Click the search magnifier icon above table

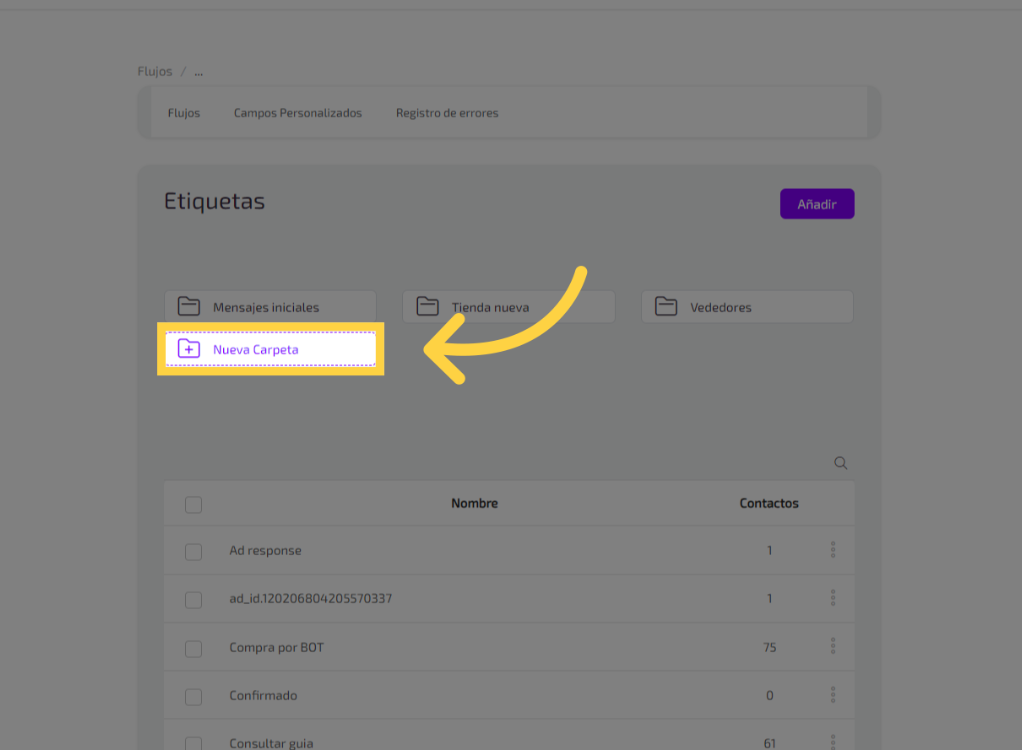(x=841, y=463)
